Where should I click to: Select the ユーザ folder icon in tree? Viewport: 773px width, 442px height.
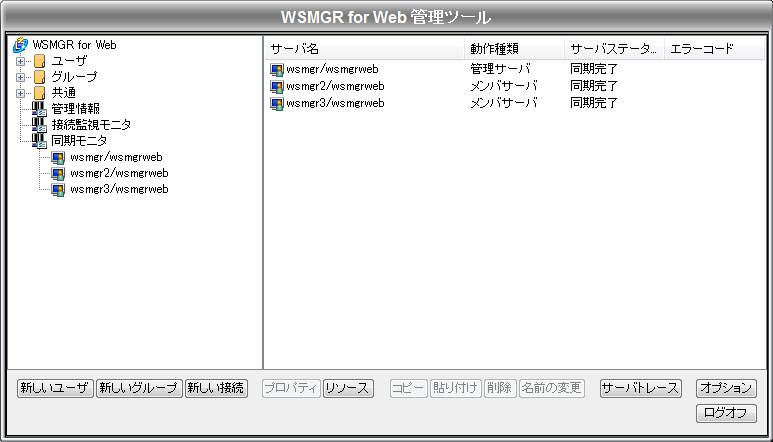tap(39, 61)
